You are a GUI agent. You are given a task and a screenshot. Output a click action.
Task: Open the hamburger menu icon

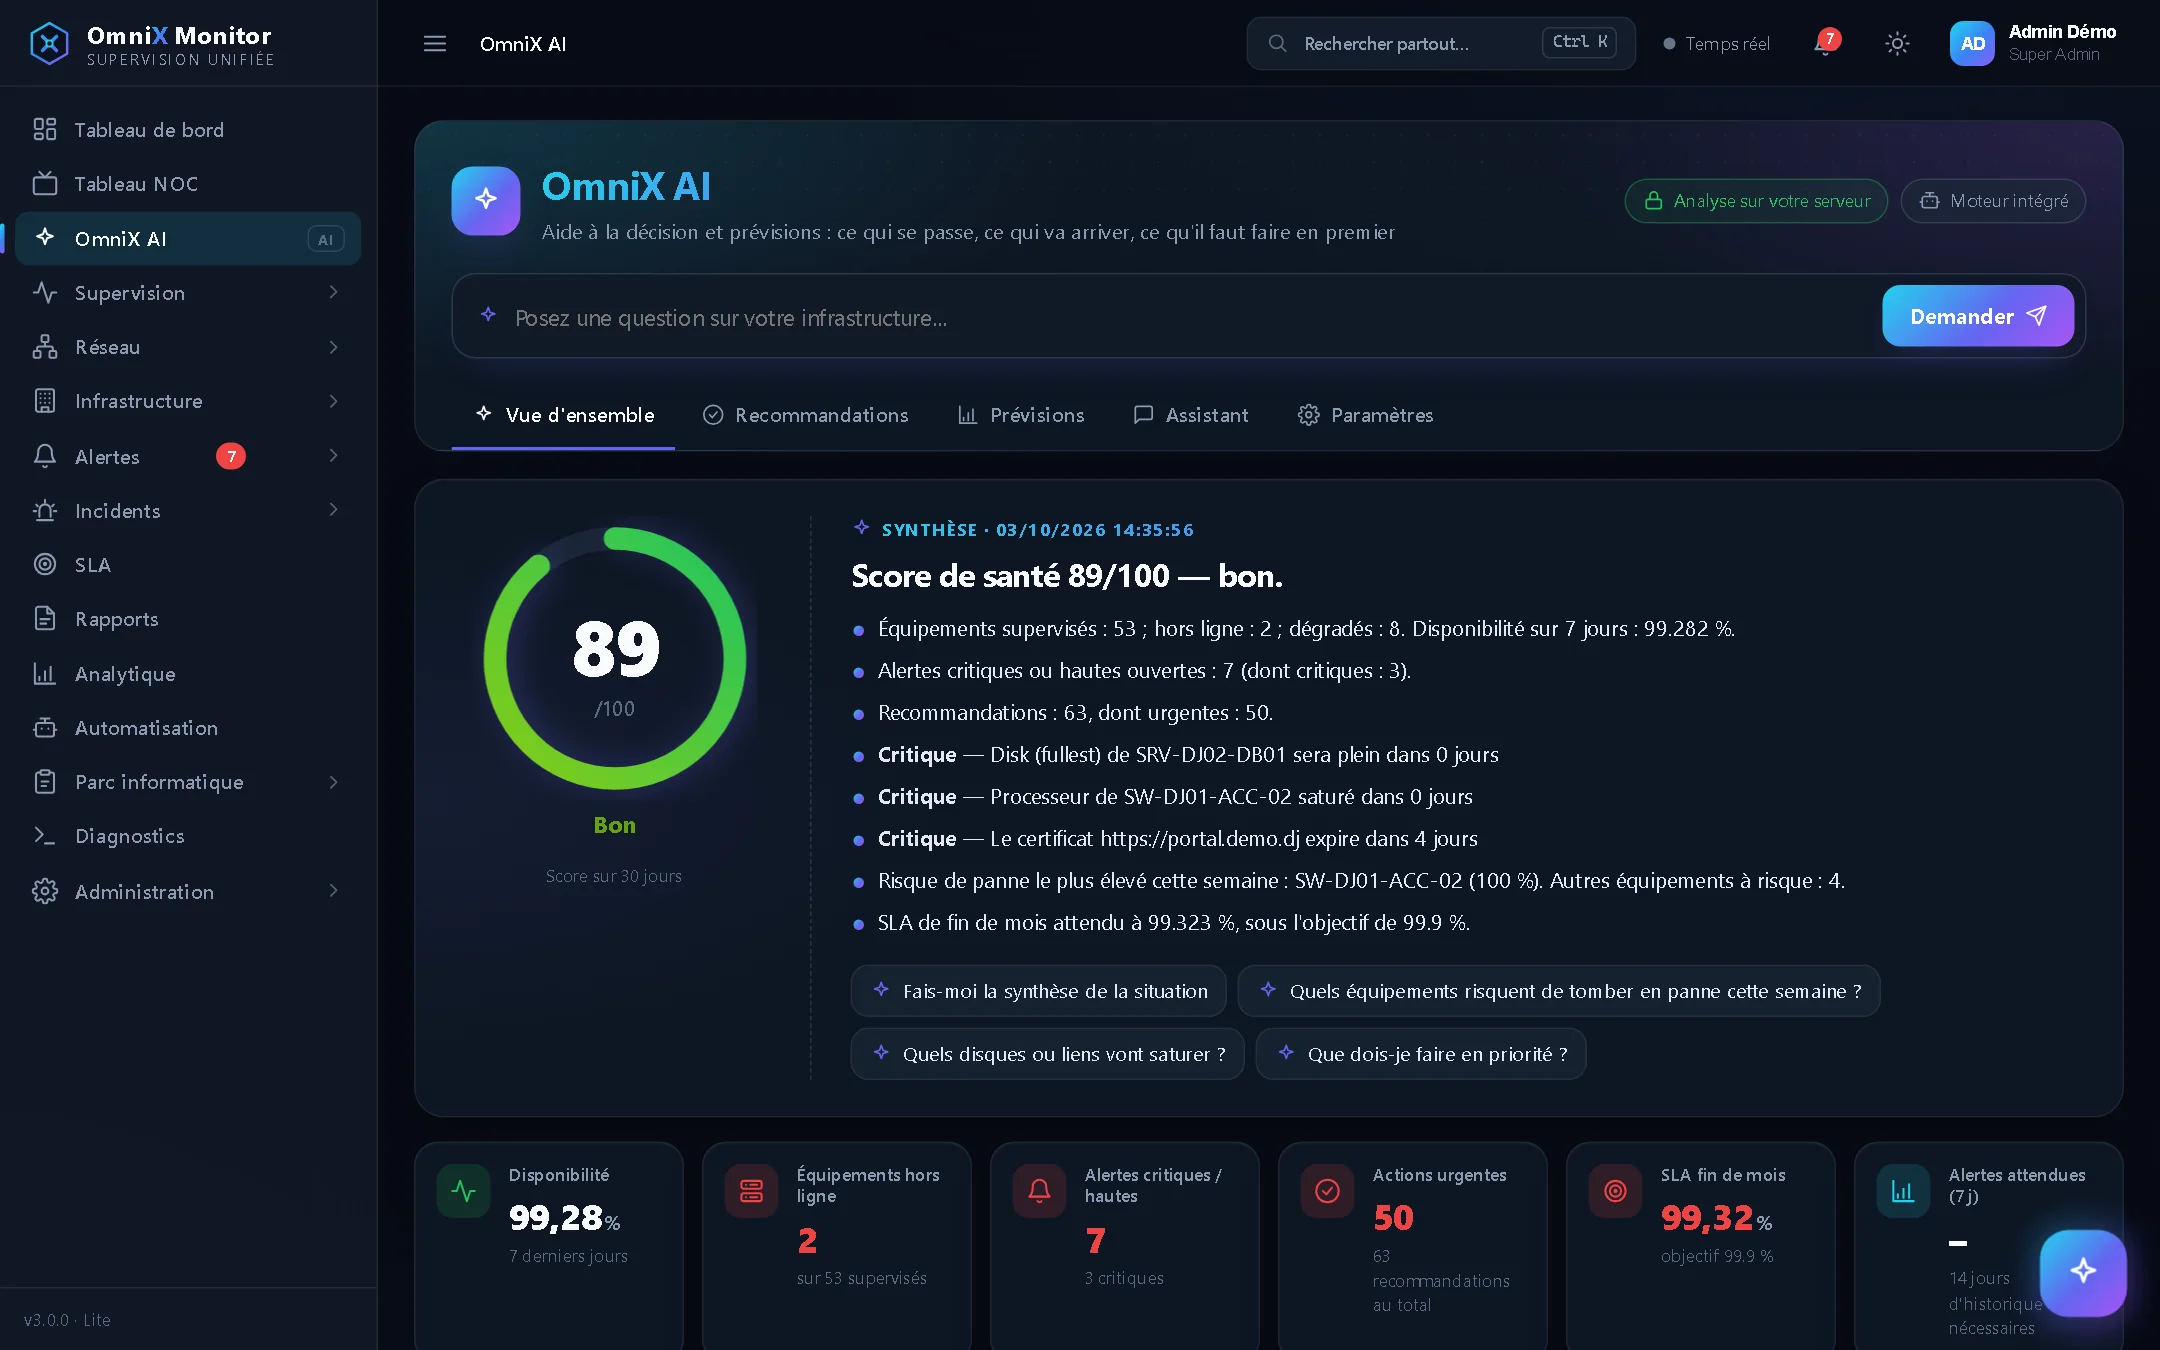pos(434,44)
